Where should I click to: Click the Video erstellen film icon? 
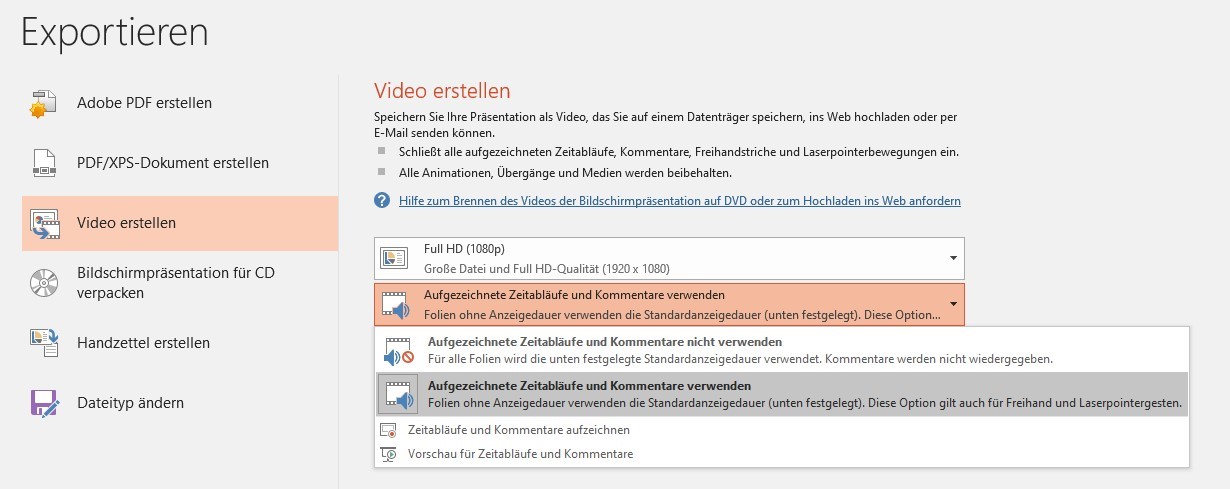point(44,223)
